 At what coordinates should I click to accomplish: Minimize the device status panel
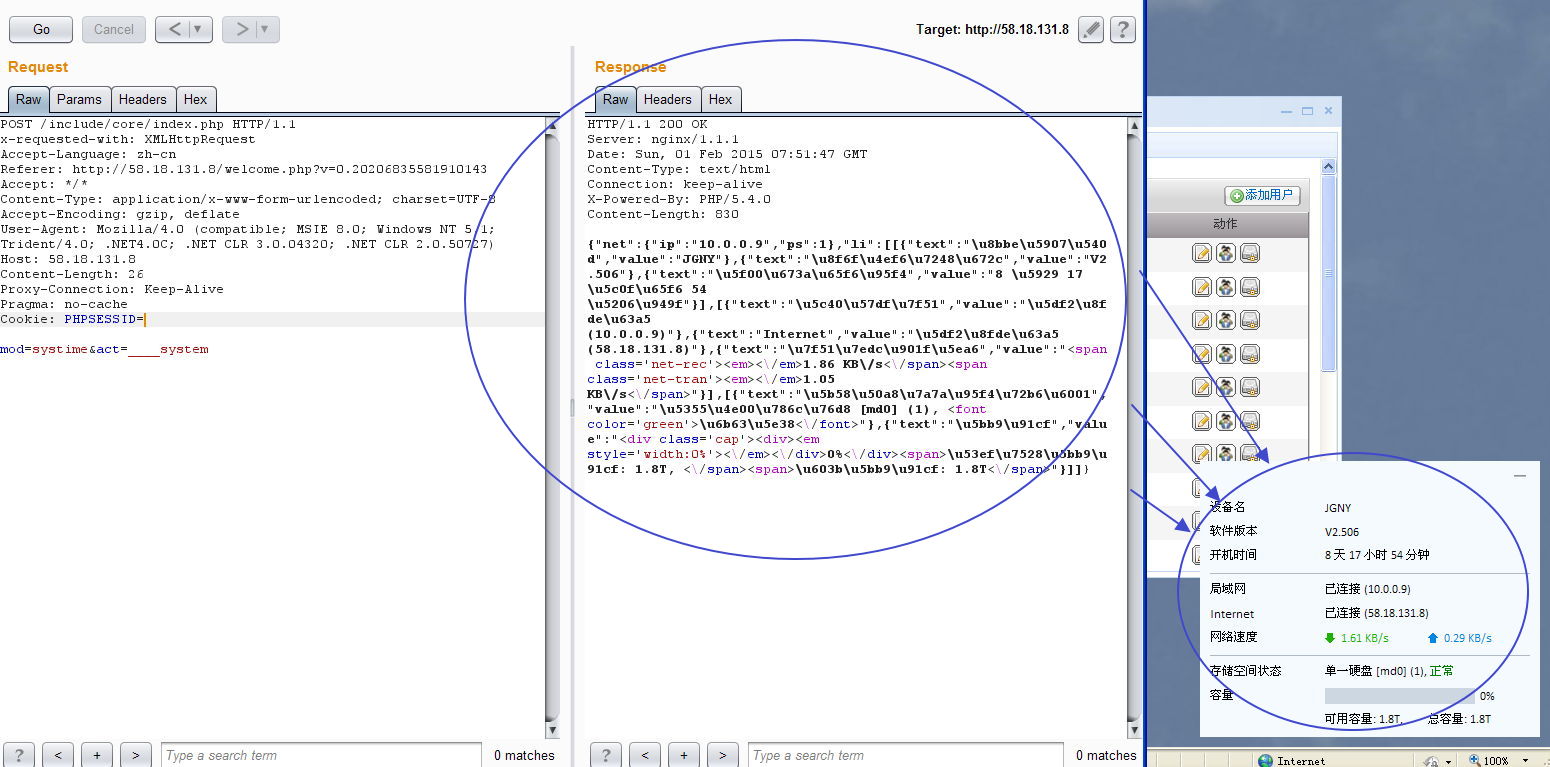pos(1520,476)
